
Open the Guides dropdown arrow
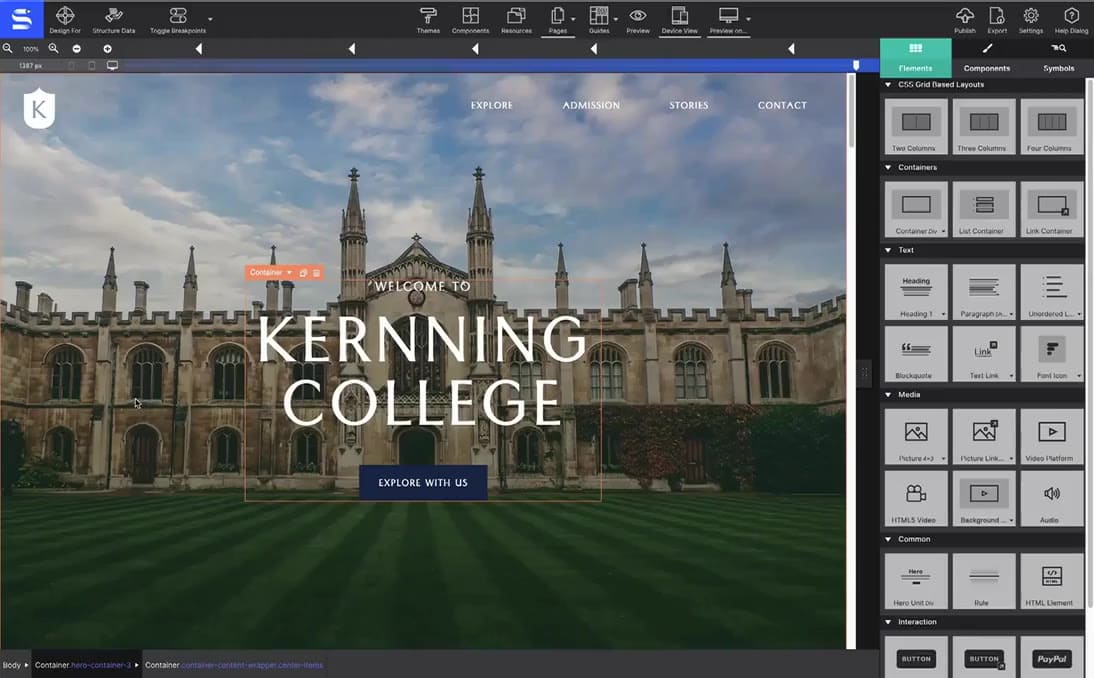click(615, 19)
